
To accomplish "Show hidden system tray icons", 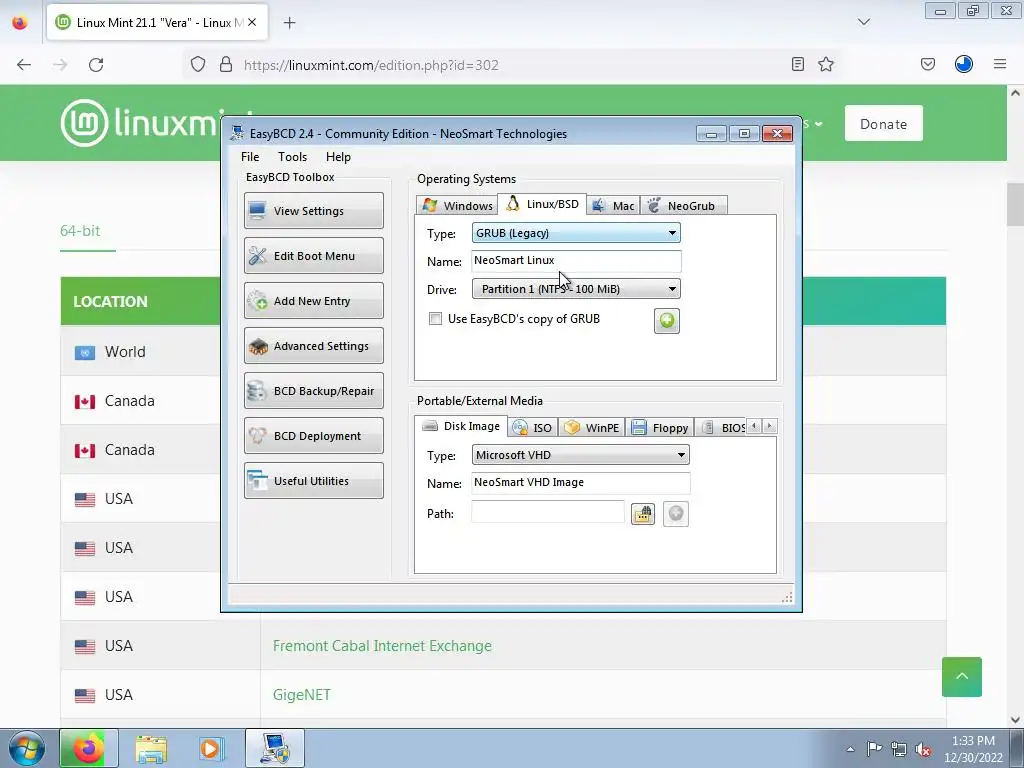I will (850, 749).
